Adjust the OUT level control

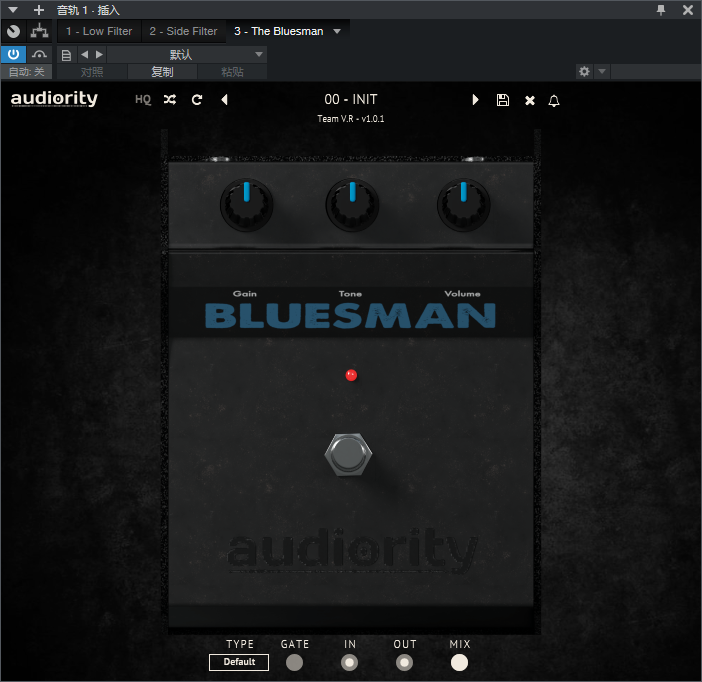click(404, 662)
